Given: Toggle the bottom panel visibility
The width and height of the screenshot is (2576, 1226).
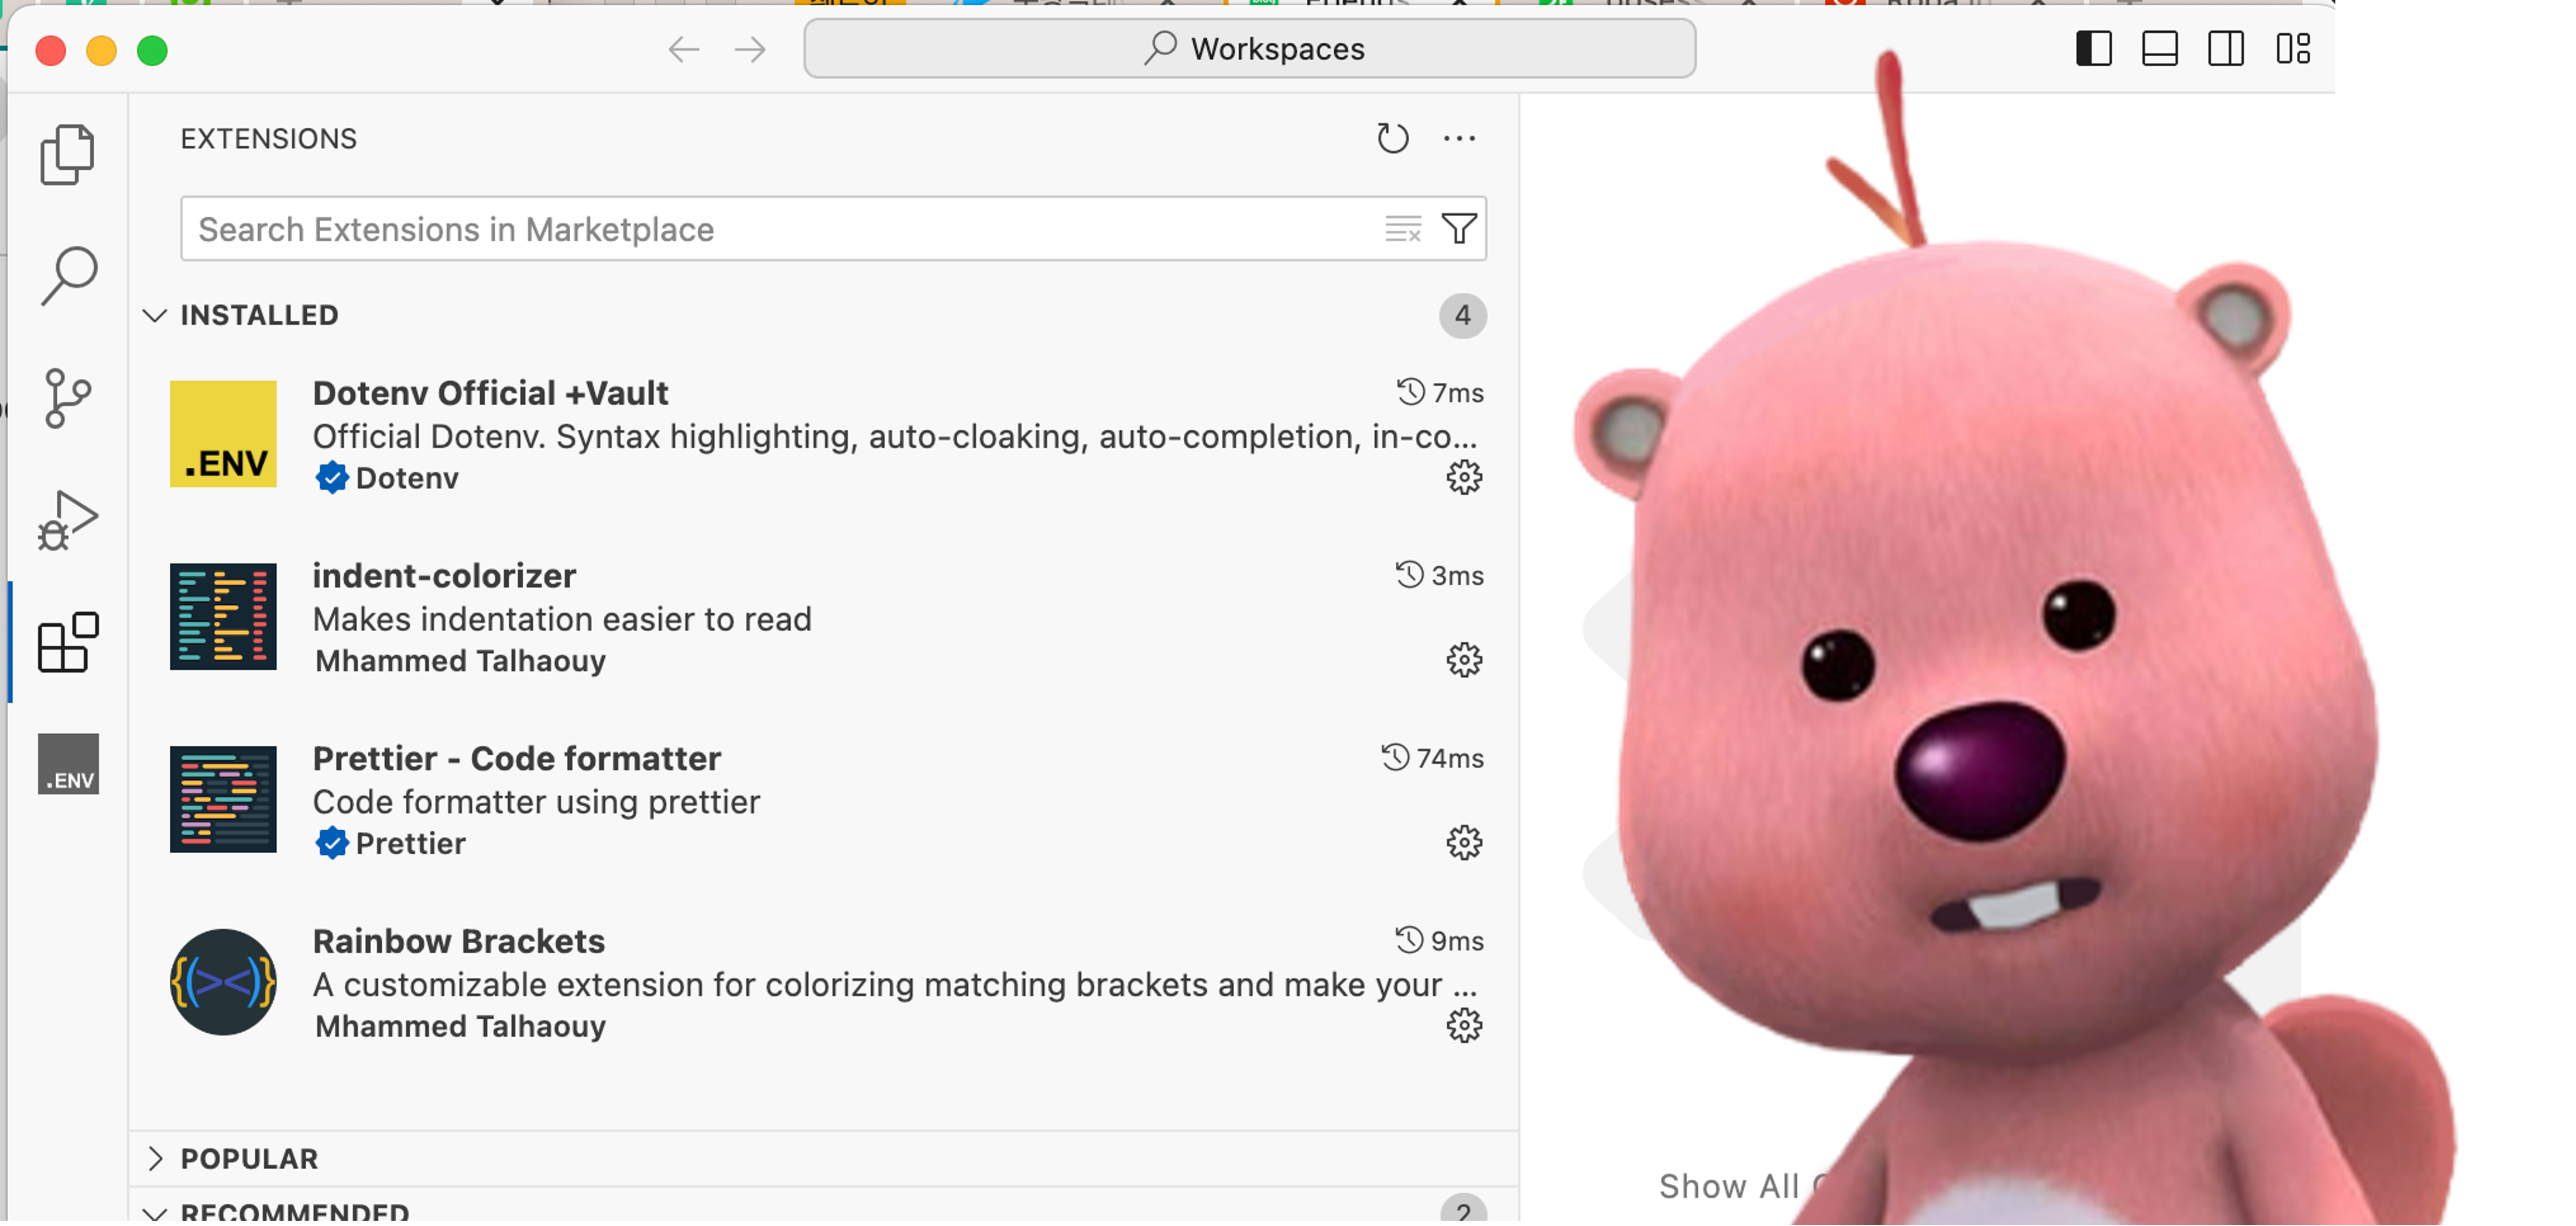Looking at the screenshot, I should (x=2160, y=49).
